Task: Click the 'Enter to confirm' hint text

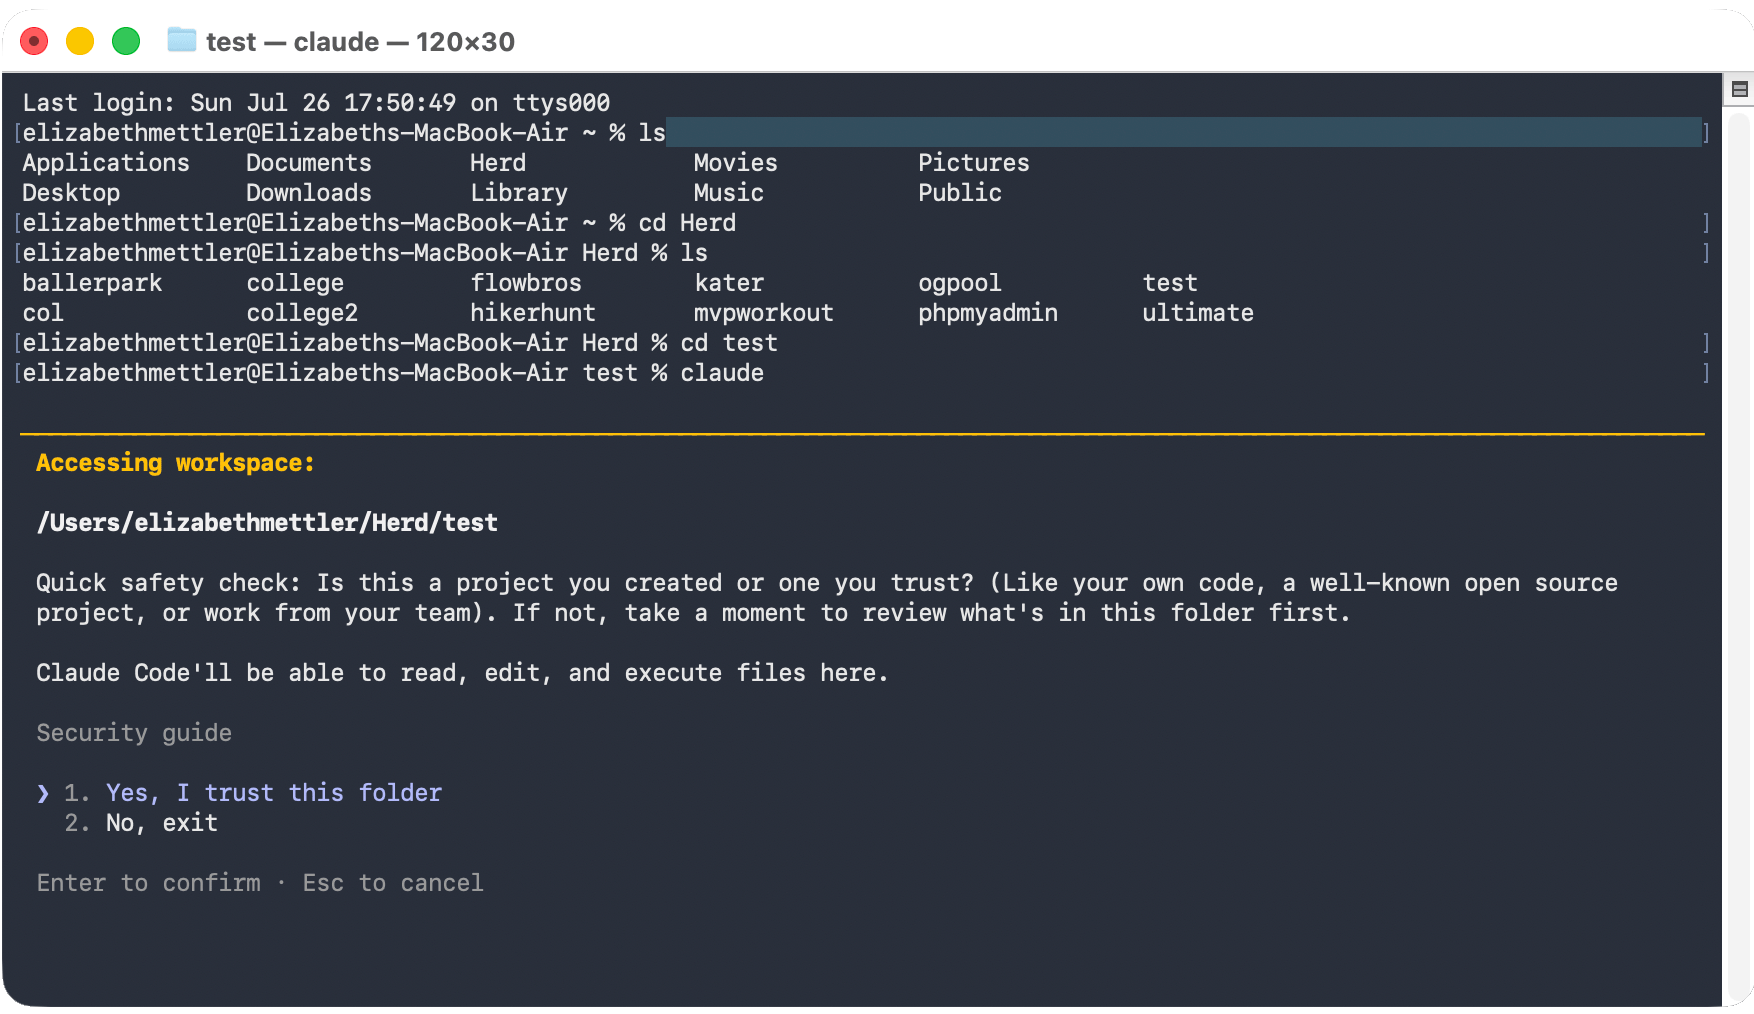Action: pos(148,883)
